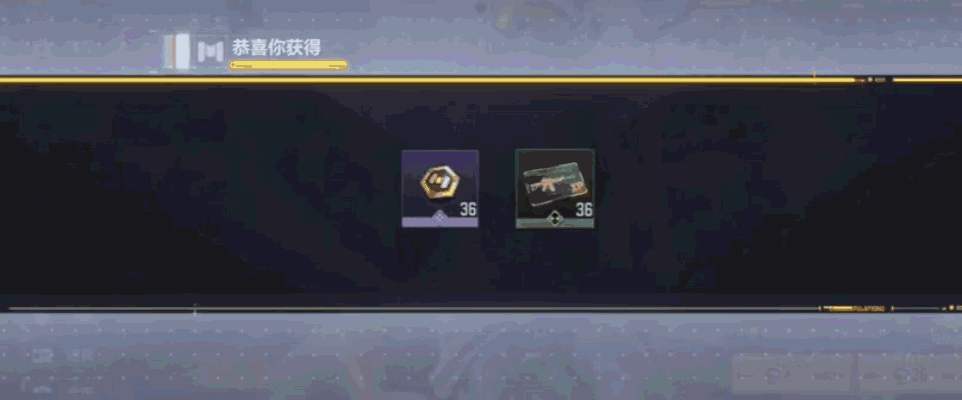962x400 pixels.
Task: Click the white vertical bars emblem
Action: click(177, 52)
